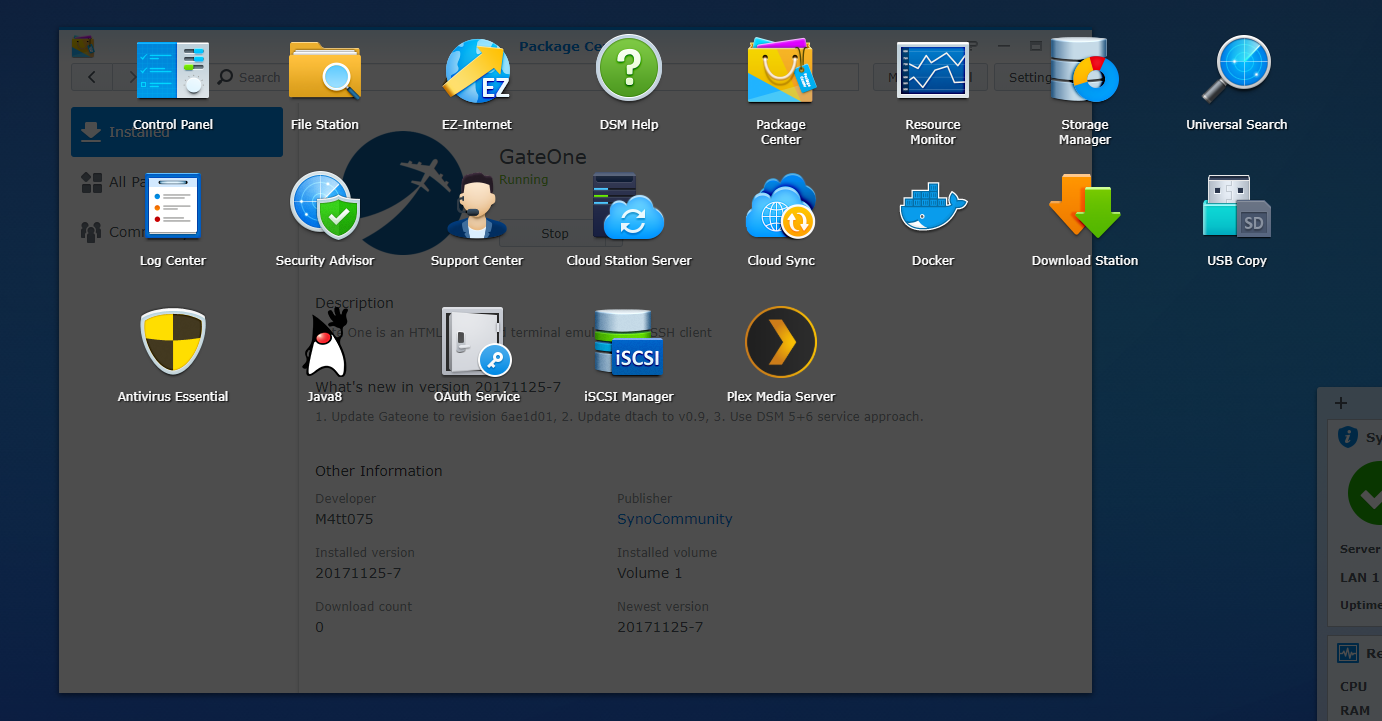Open OAuth Service

[477, 342]
